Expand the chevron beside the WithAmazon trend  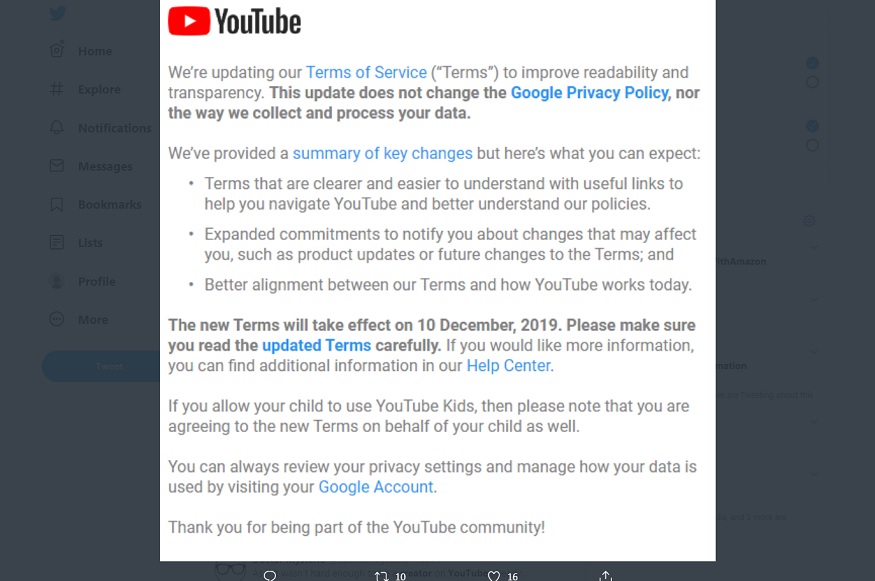point(815,247)
